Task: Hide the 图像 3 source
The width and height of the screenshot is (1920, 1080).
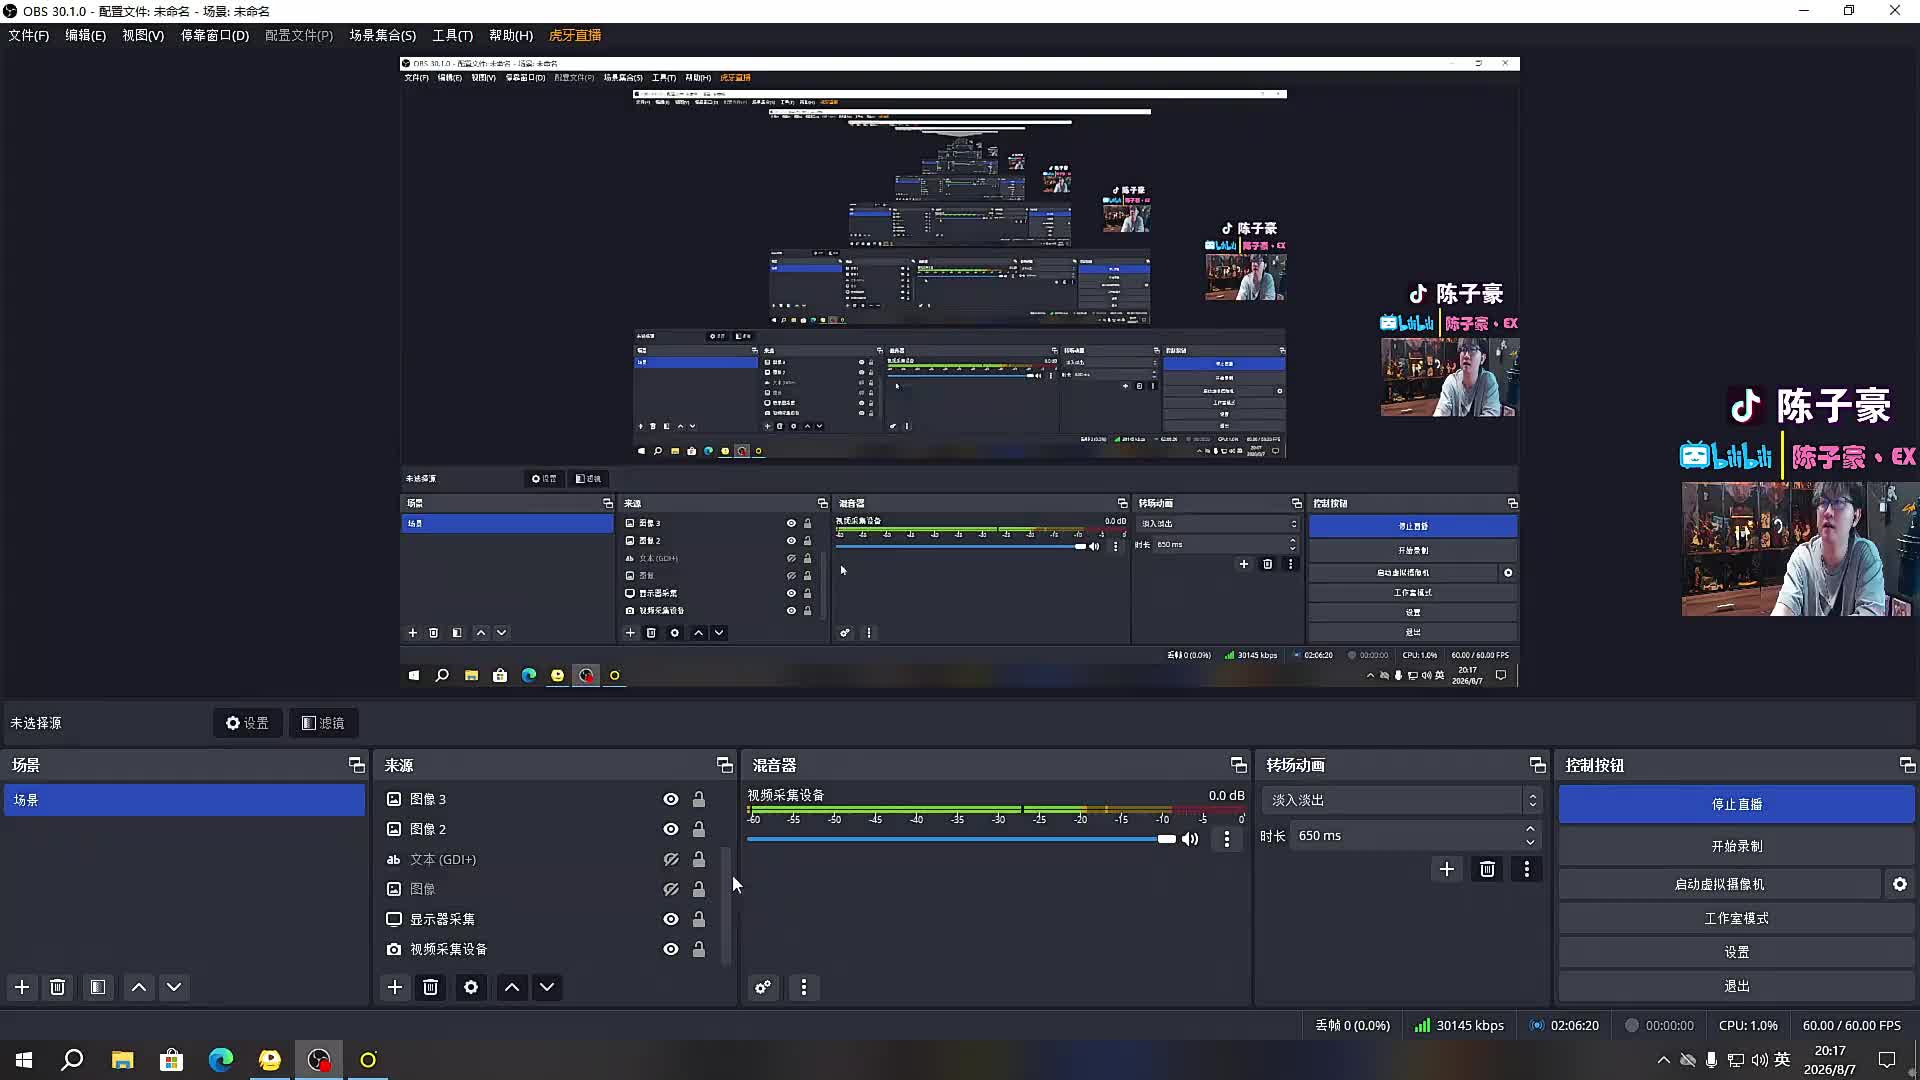Action: 671,799
